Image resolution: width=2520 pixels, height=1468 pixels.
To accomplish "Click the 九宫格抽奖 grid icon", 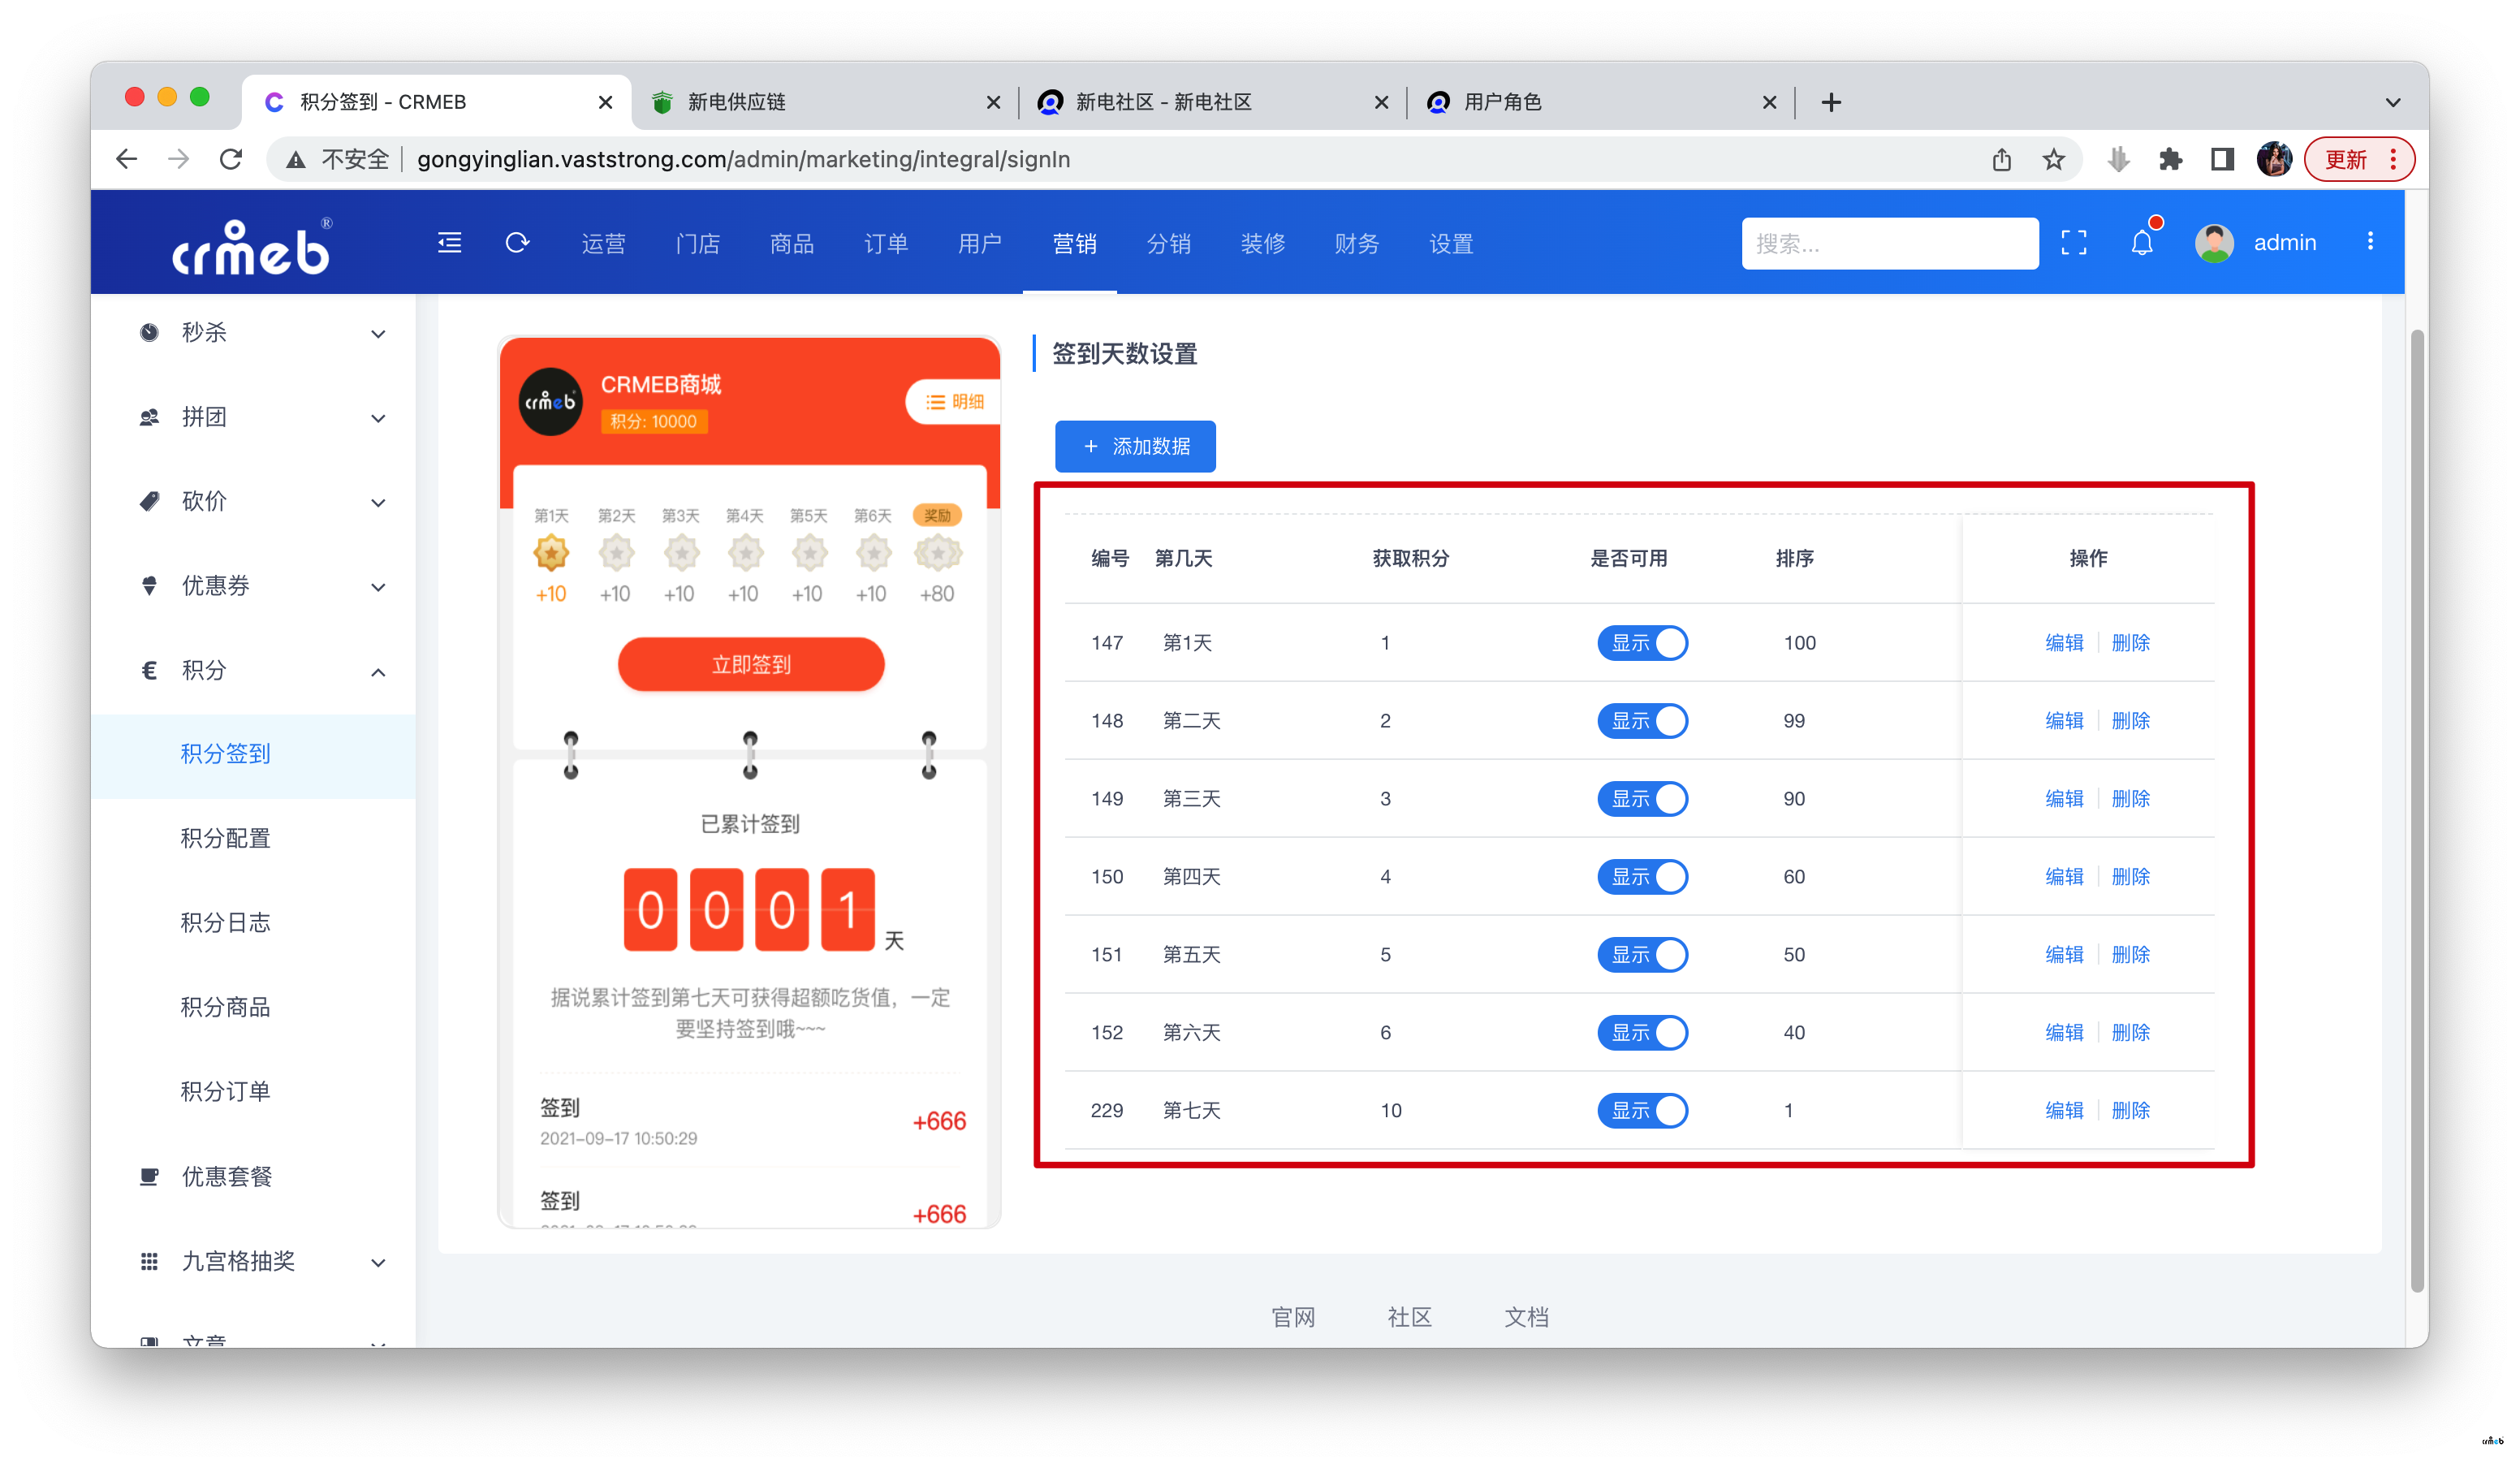I will (149, 1261).
